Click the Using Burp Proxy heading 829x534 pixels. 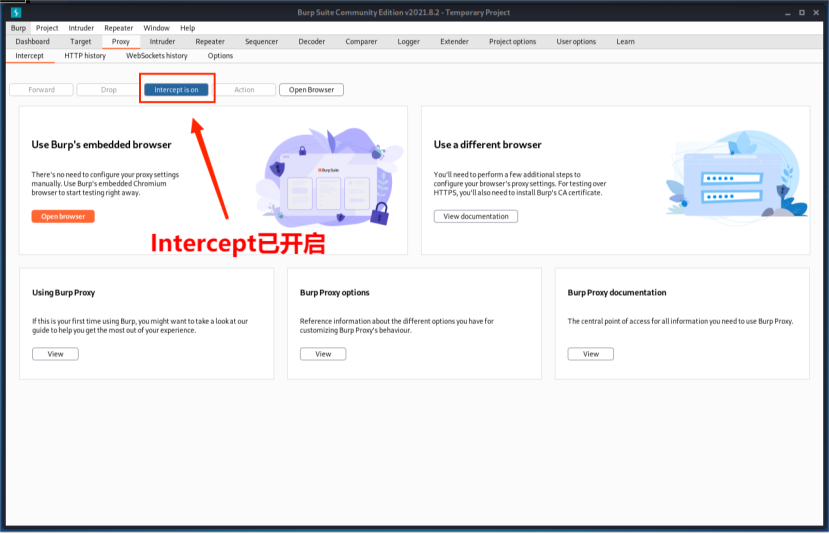click(63, 292)
